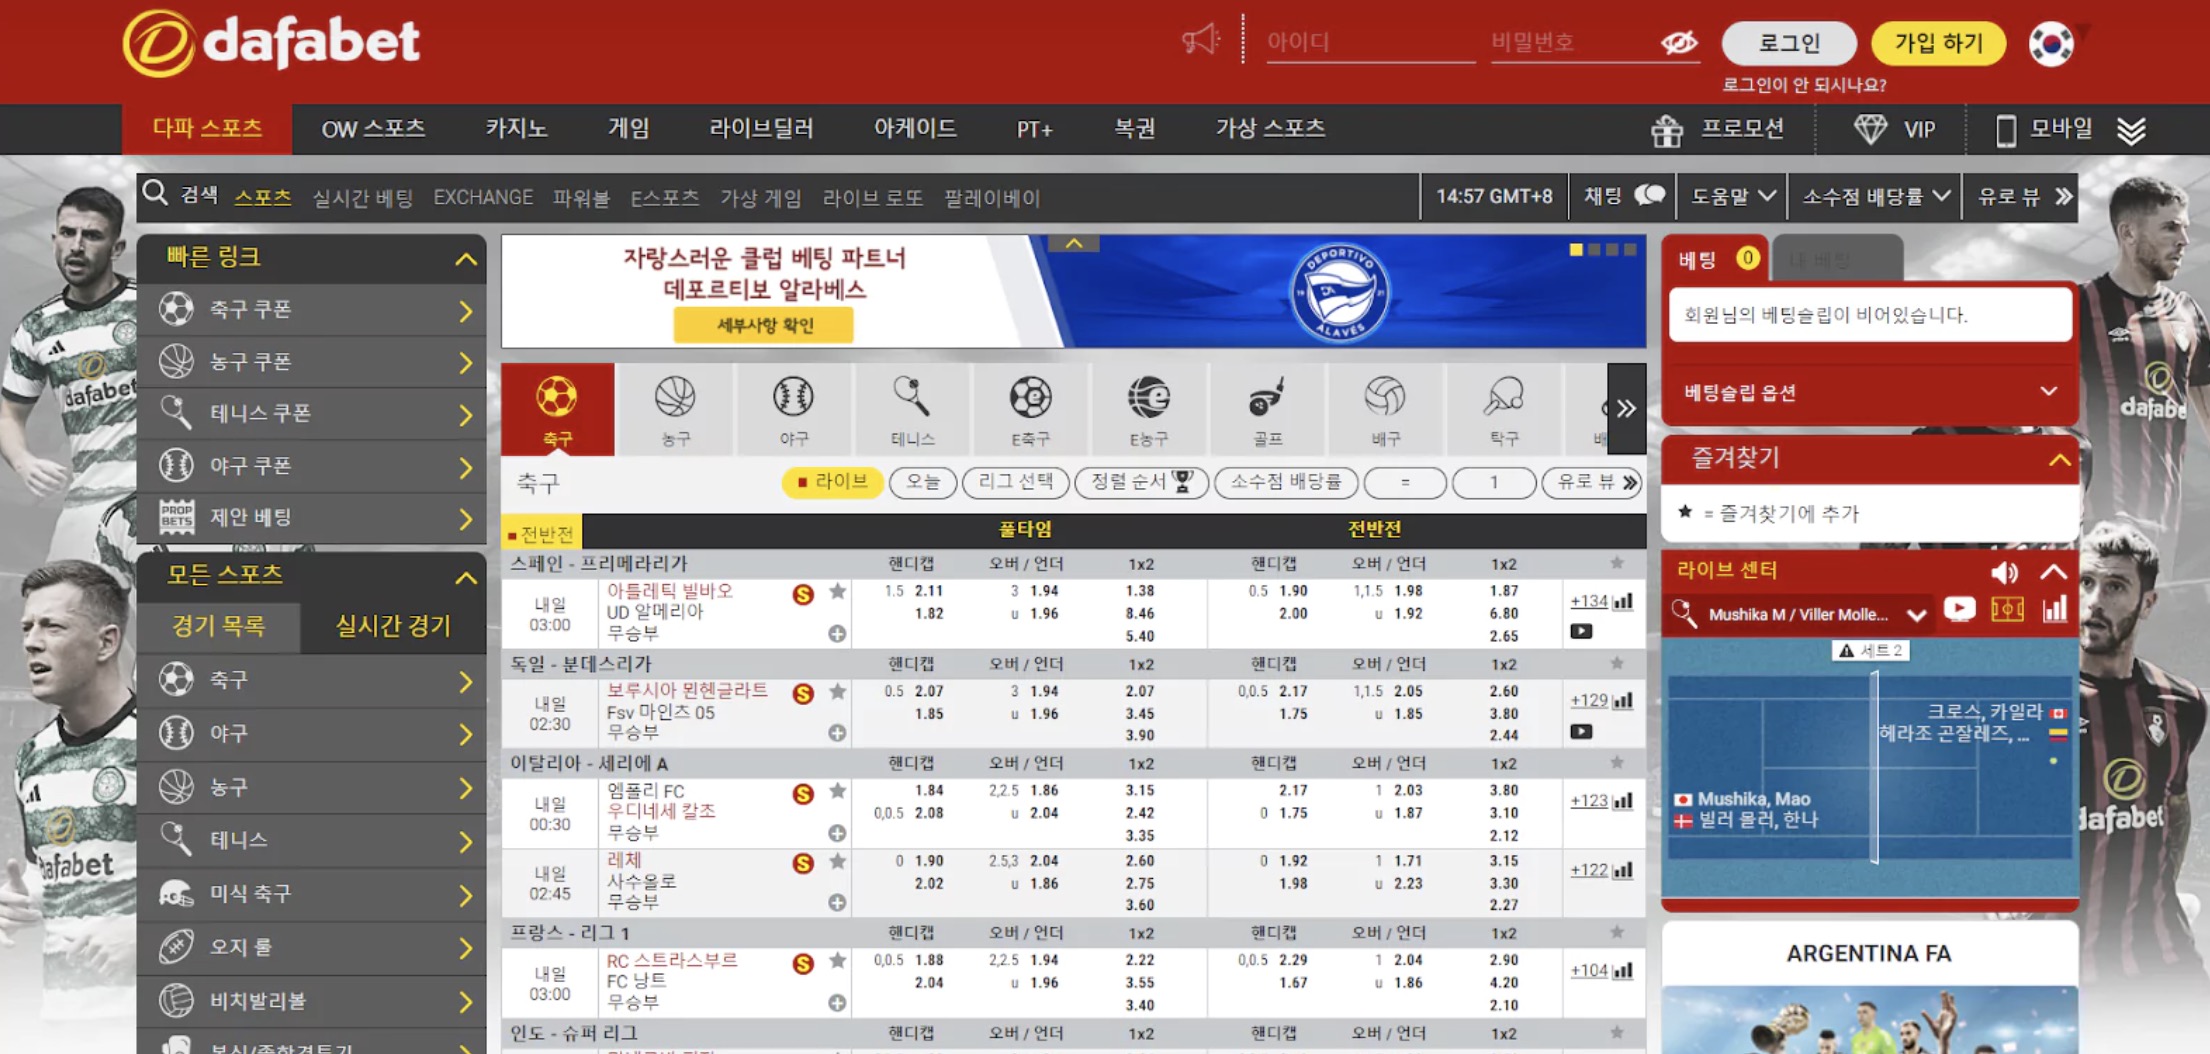The image size is (2210, 1054).
Task: Open 실시간 베팅 in sub navigation
Action: pos(362,198)
